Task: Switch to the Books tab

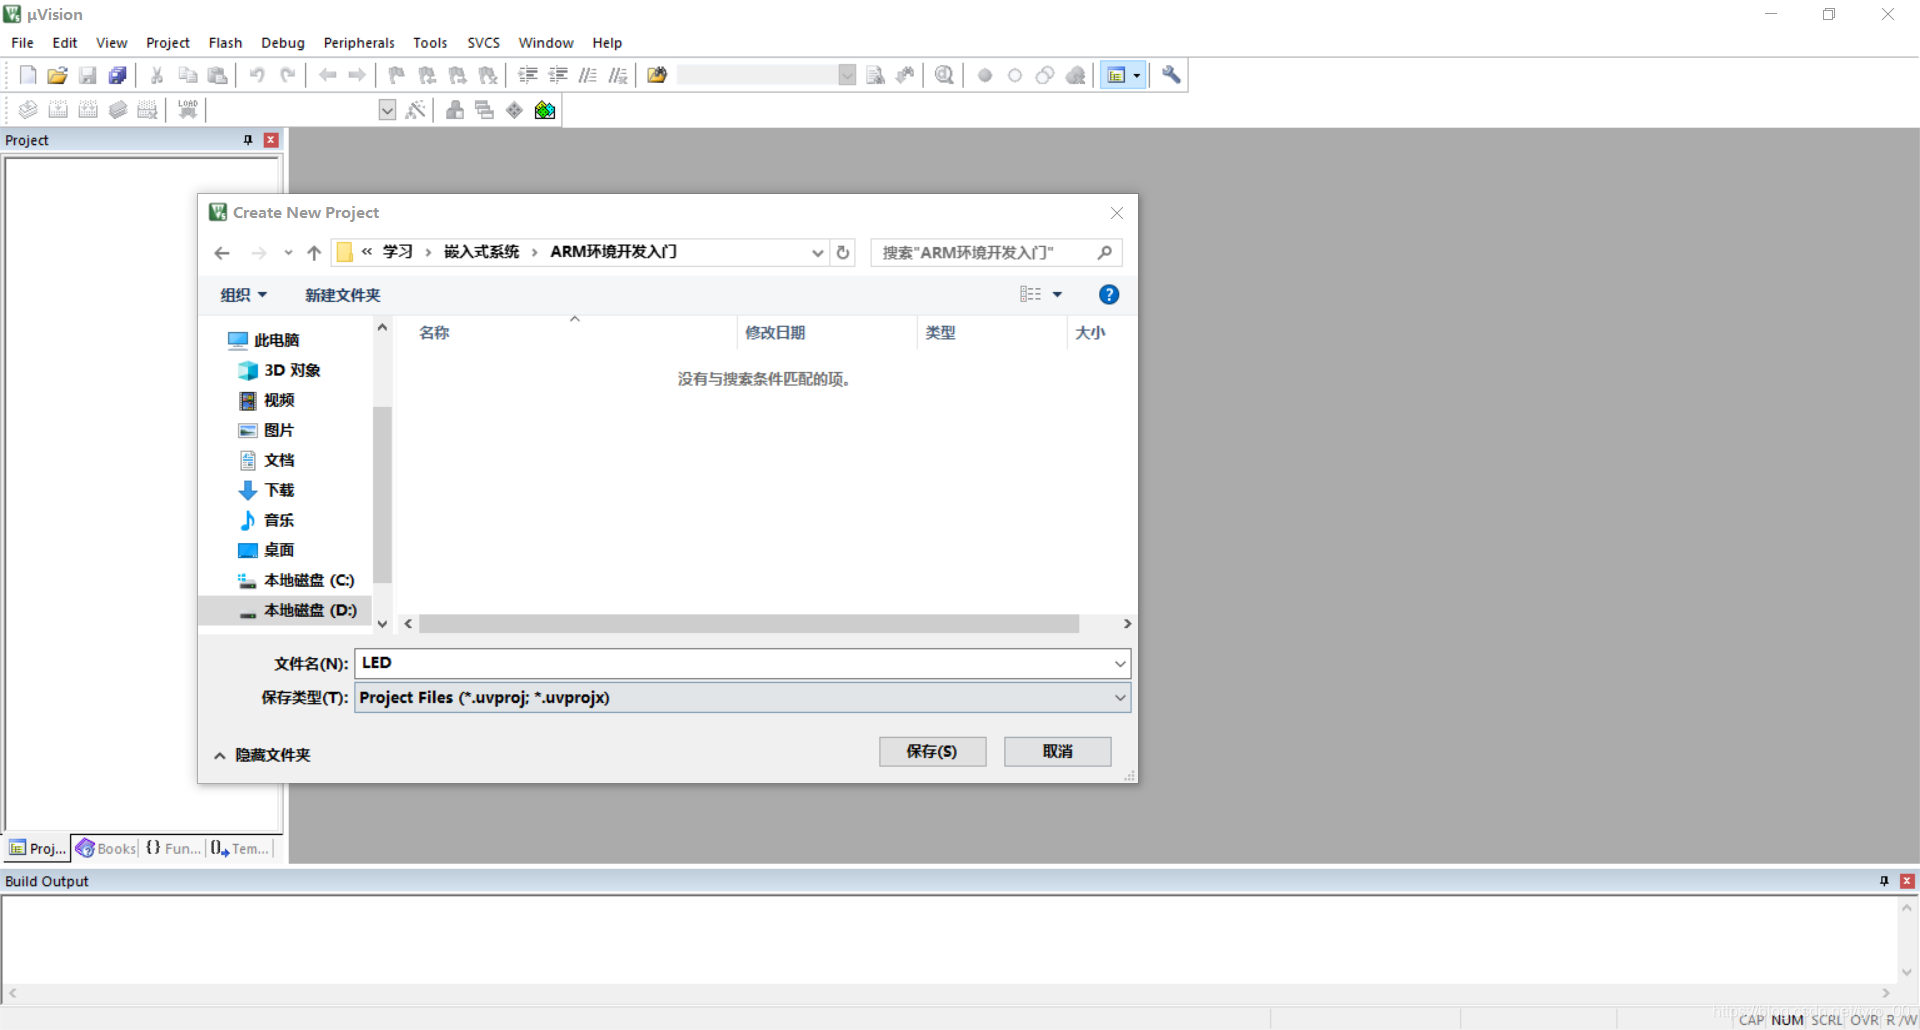Action: tap(106, 848)
